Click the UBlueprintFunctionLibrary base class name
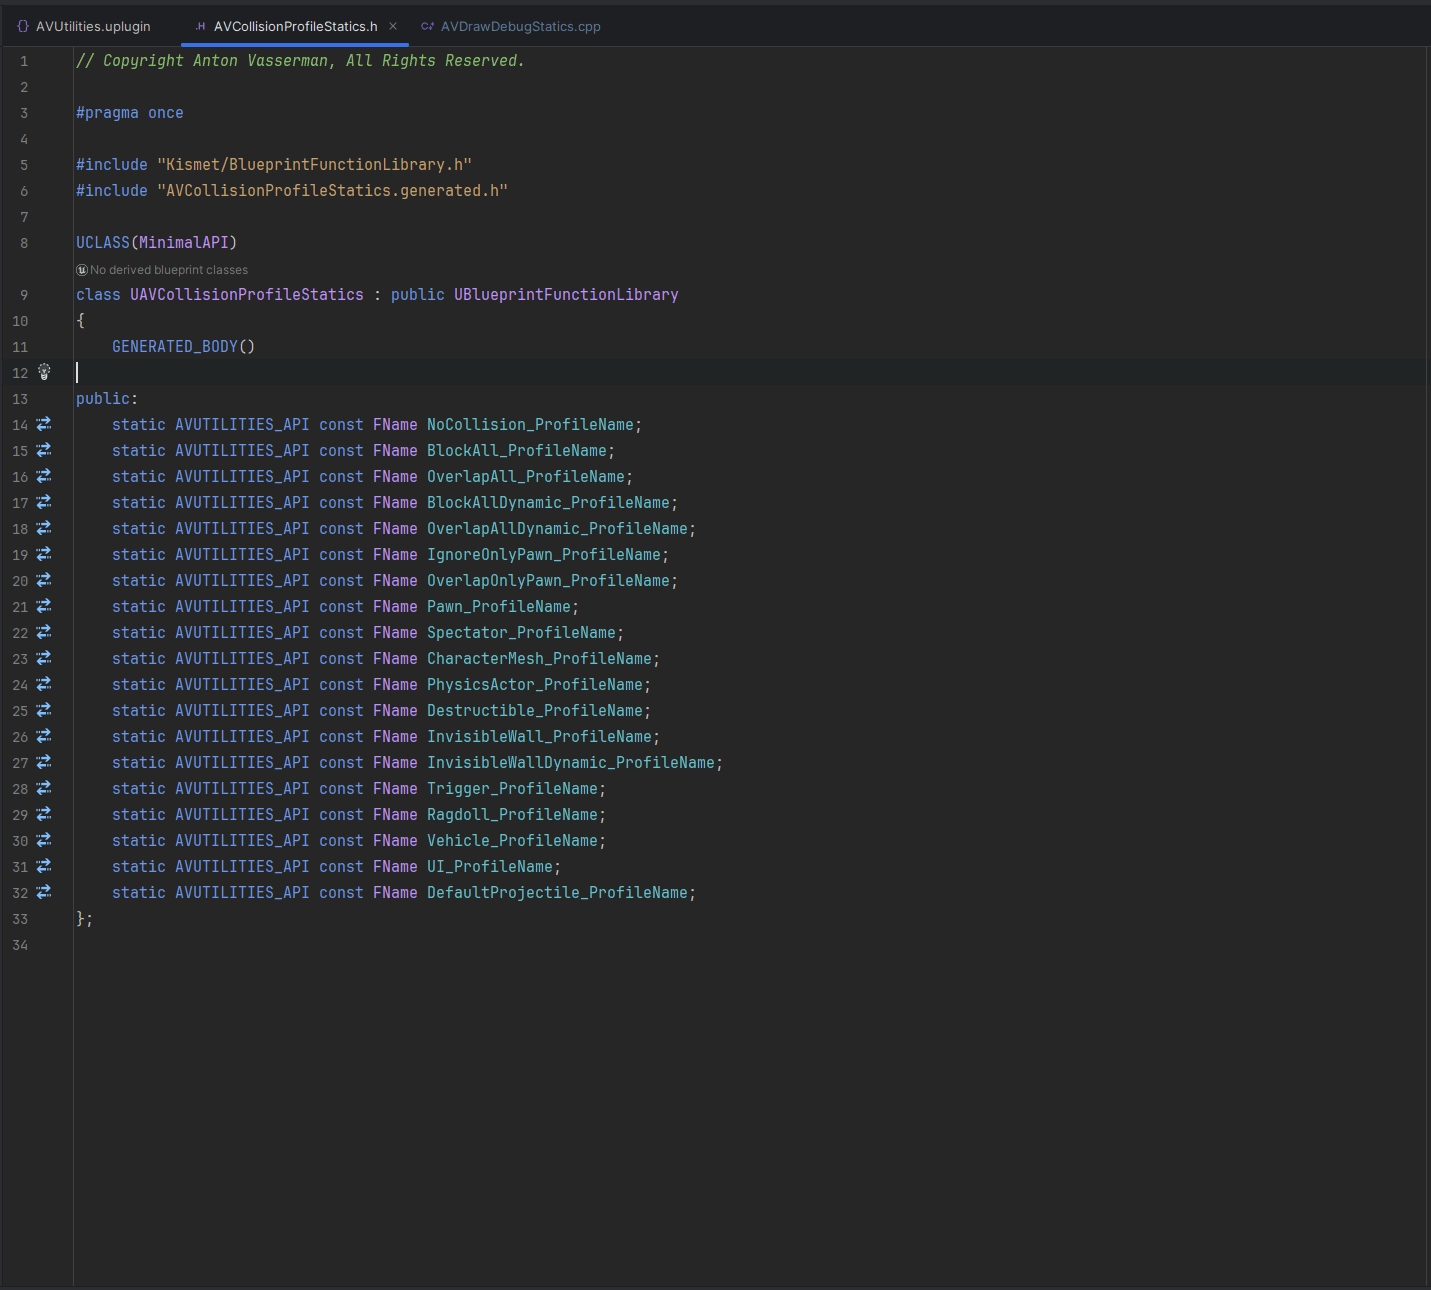 point(566,295)
